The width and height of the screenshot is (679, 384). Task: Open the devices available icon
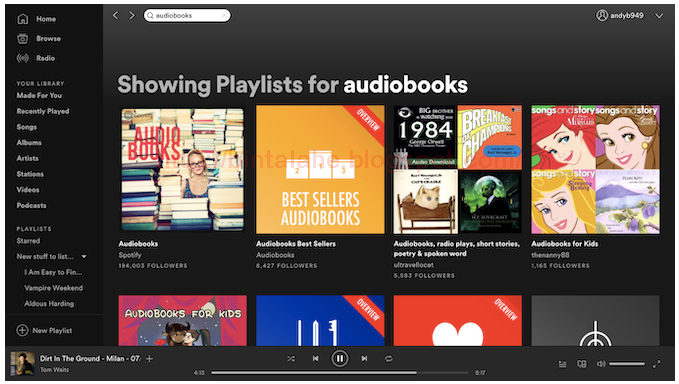[x=582, y=364]
